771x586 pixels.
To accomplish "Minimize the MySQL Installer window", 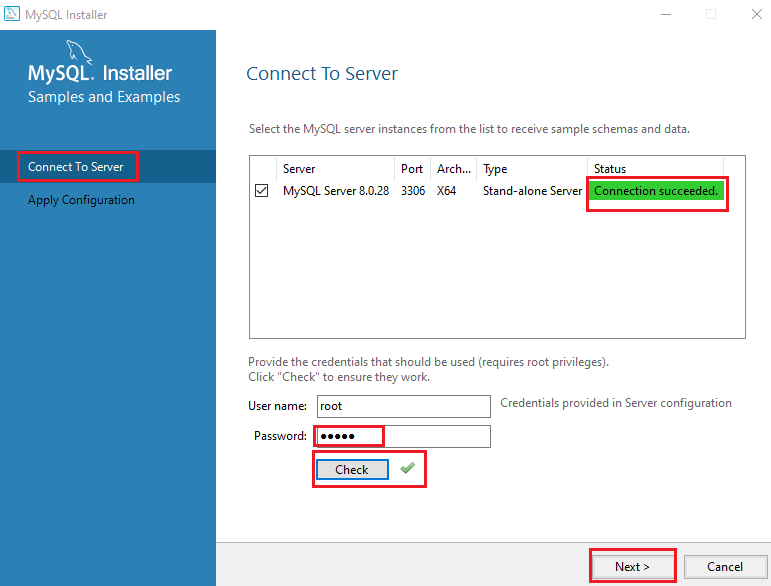I will (x=666, y=14).
